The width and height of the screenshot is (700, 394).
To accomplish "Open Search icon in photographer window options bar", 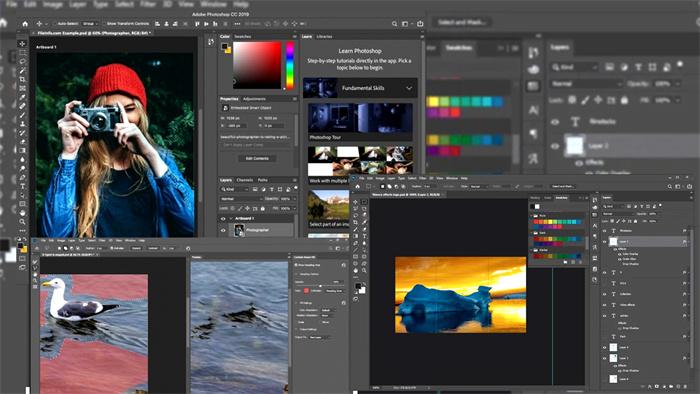I will pos(394,24).
